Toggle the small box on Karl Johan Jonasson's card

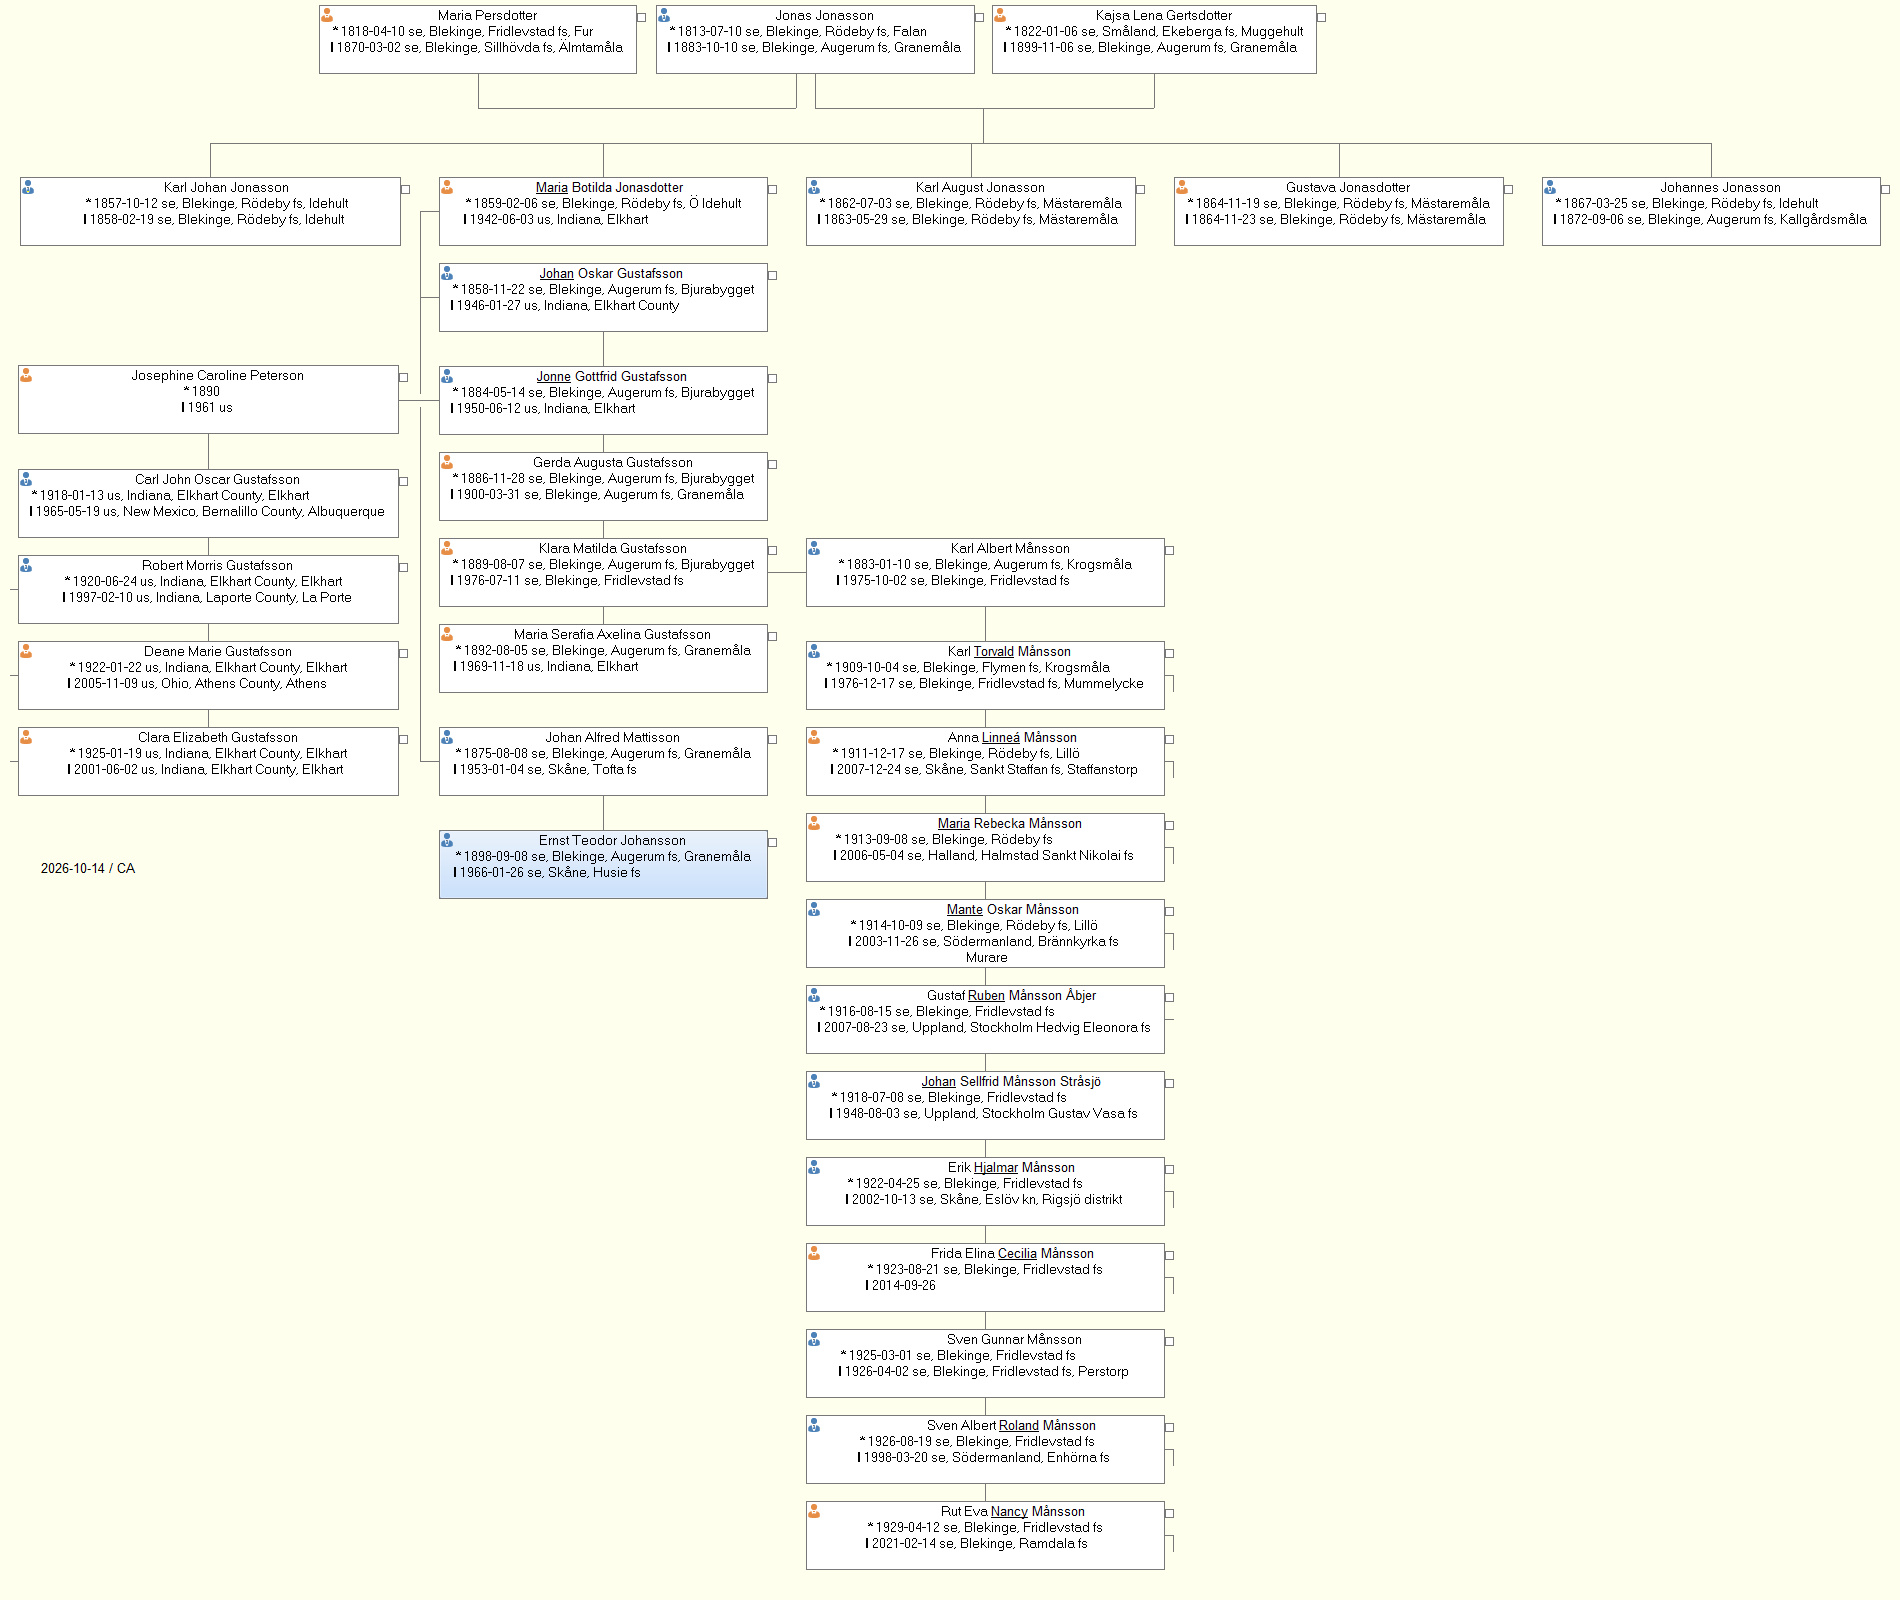point(406,189)
